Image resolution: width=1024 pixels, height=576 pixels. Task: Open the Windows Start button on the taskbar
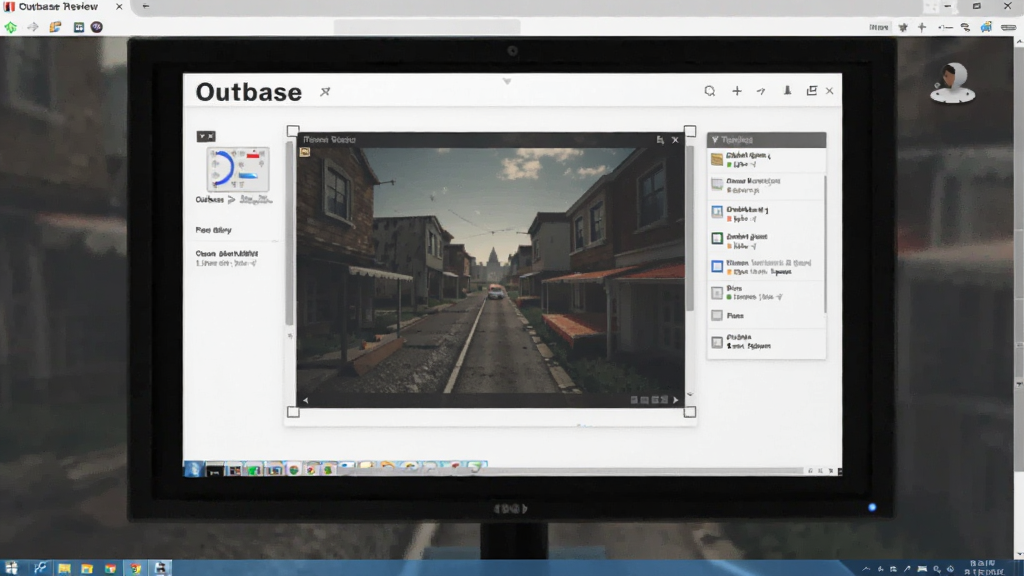tap(11, 568)
